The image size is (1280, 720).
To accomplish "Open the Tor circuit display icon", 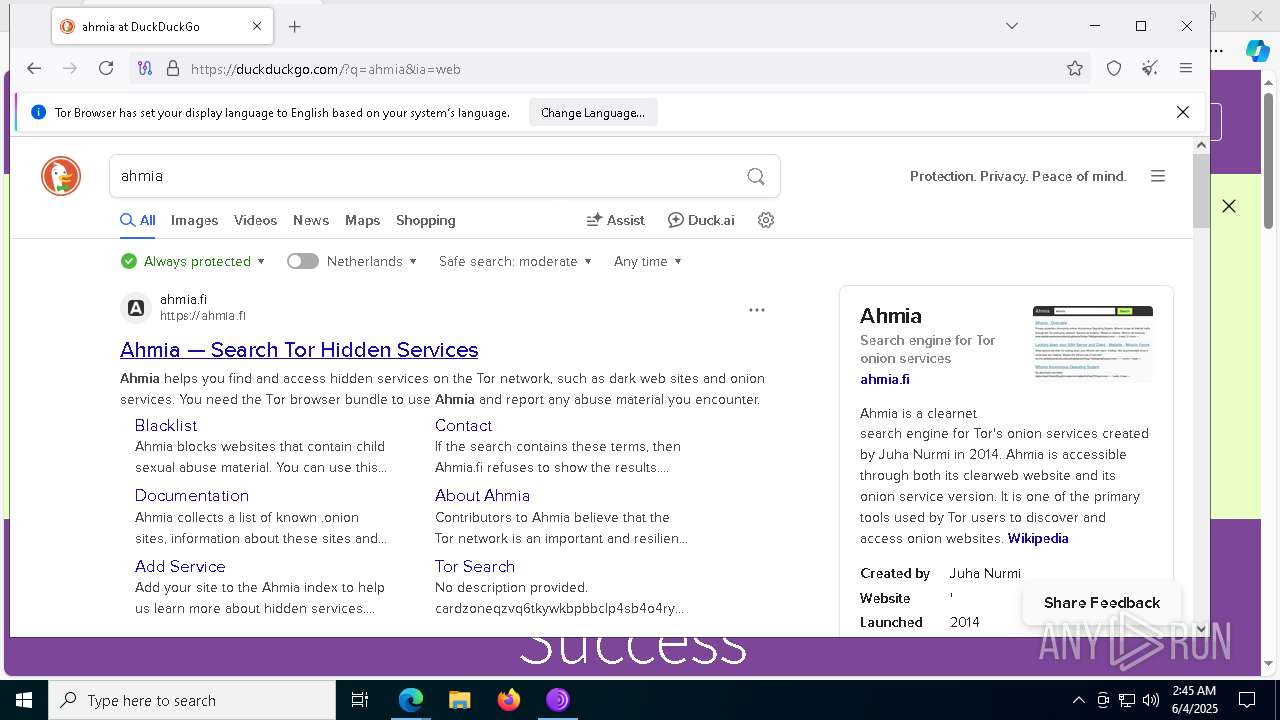I will (x=145, y=68).
